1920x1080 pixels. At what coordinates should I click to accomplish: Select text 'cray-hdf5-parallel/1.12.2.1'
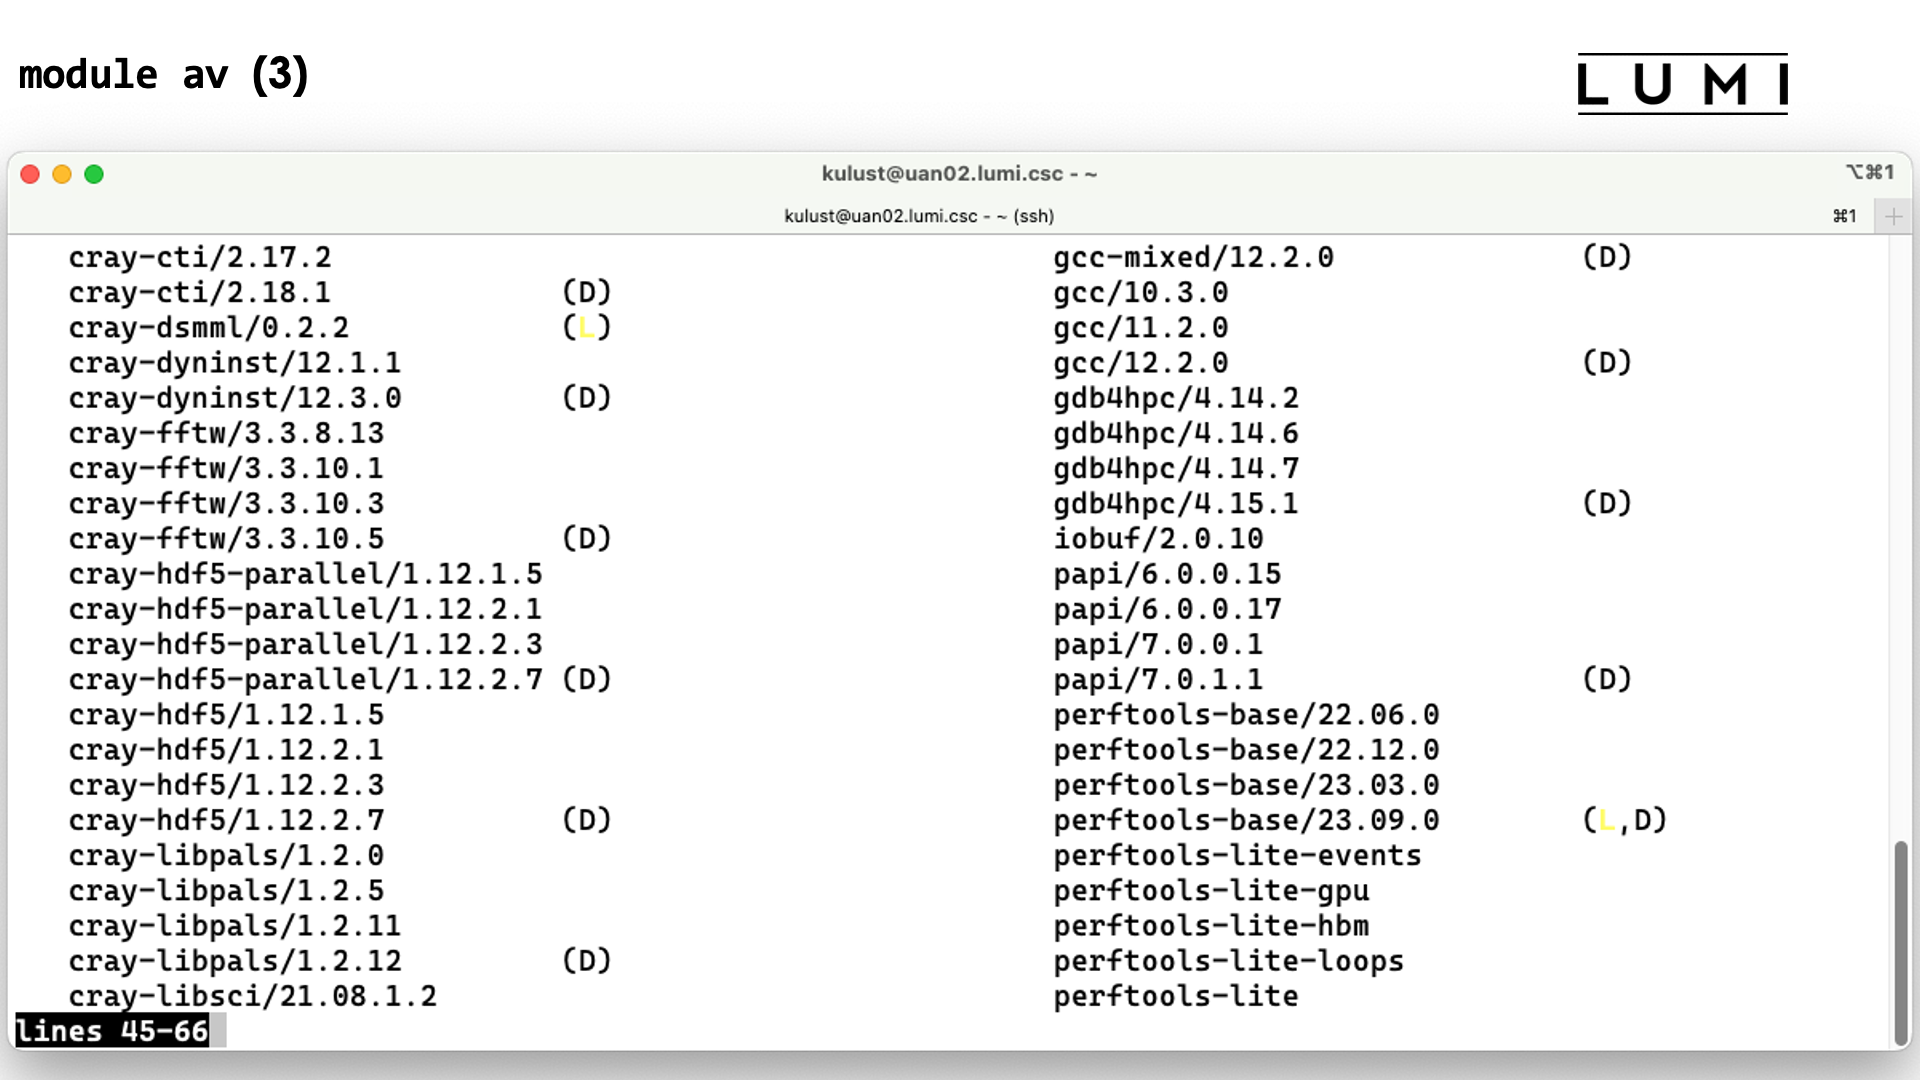[x=305, y=609]
